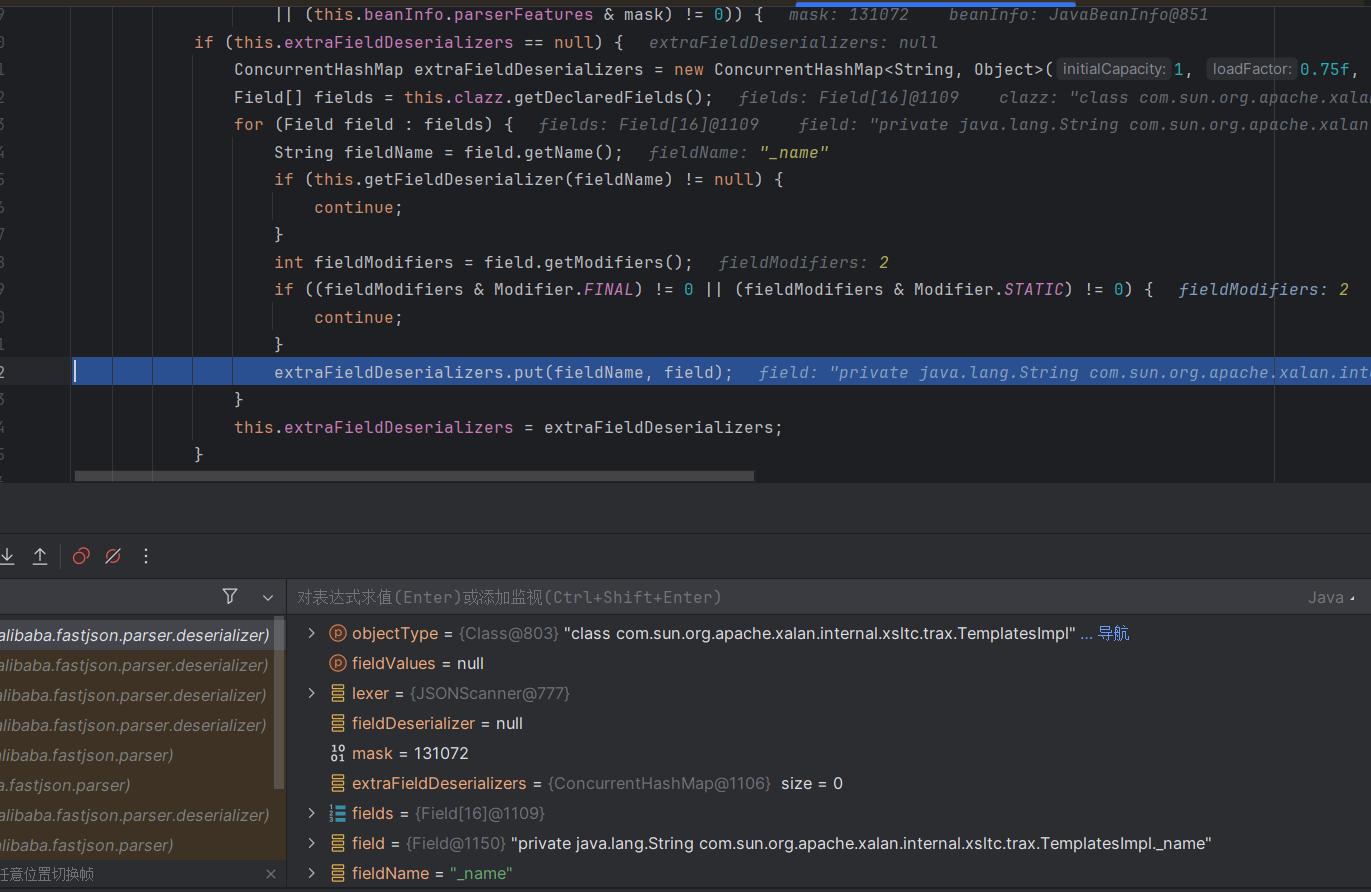This screenshot has width=1371, height=892.
Task: Click the Modifier.FINAL check condition line
Action: [714, 289]
